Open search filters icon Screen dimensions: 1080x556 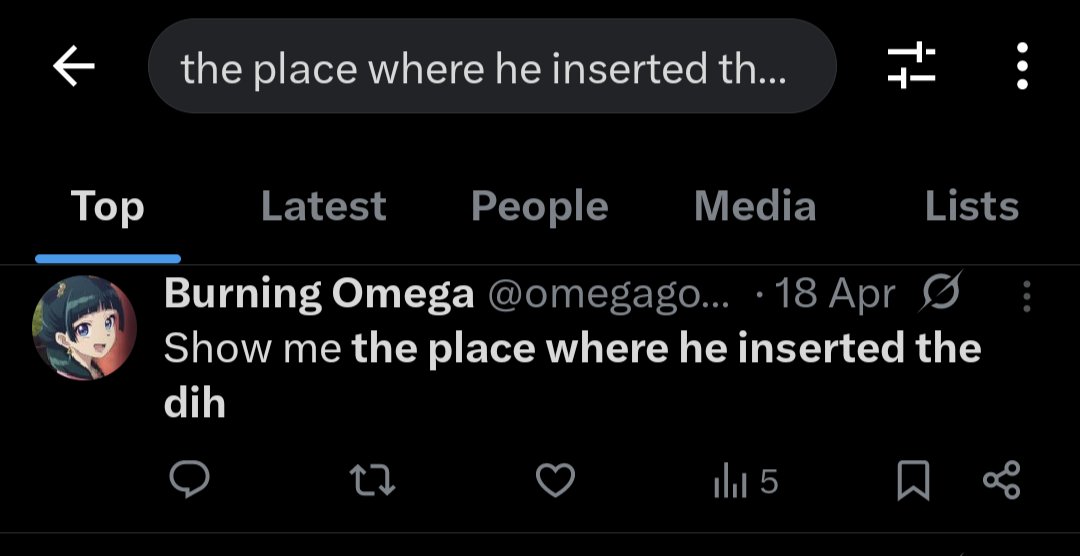(911, 65)
